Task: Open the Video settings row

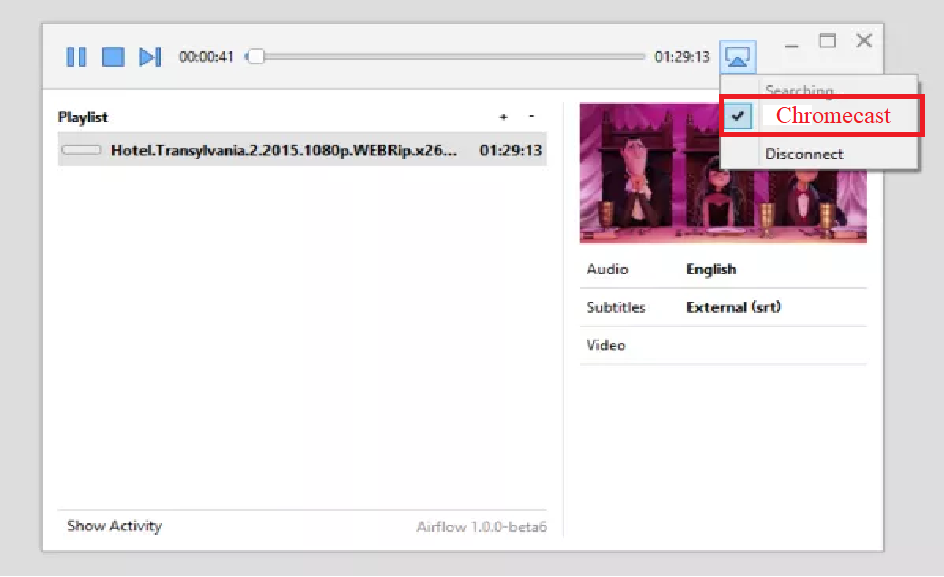Action: point(723,345)
